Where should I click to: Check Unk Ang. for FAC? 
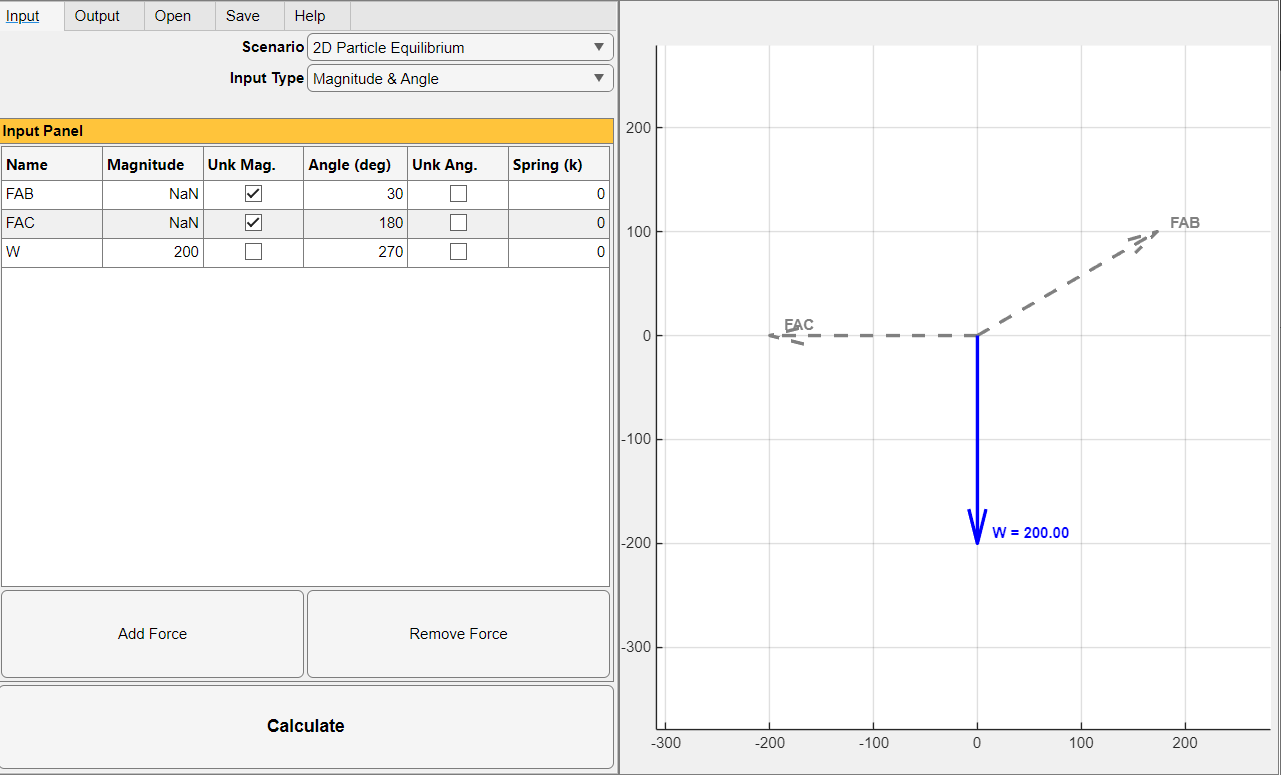pyautogui.click(x=458, y=223)
